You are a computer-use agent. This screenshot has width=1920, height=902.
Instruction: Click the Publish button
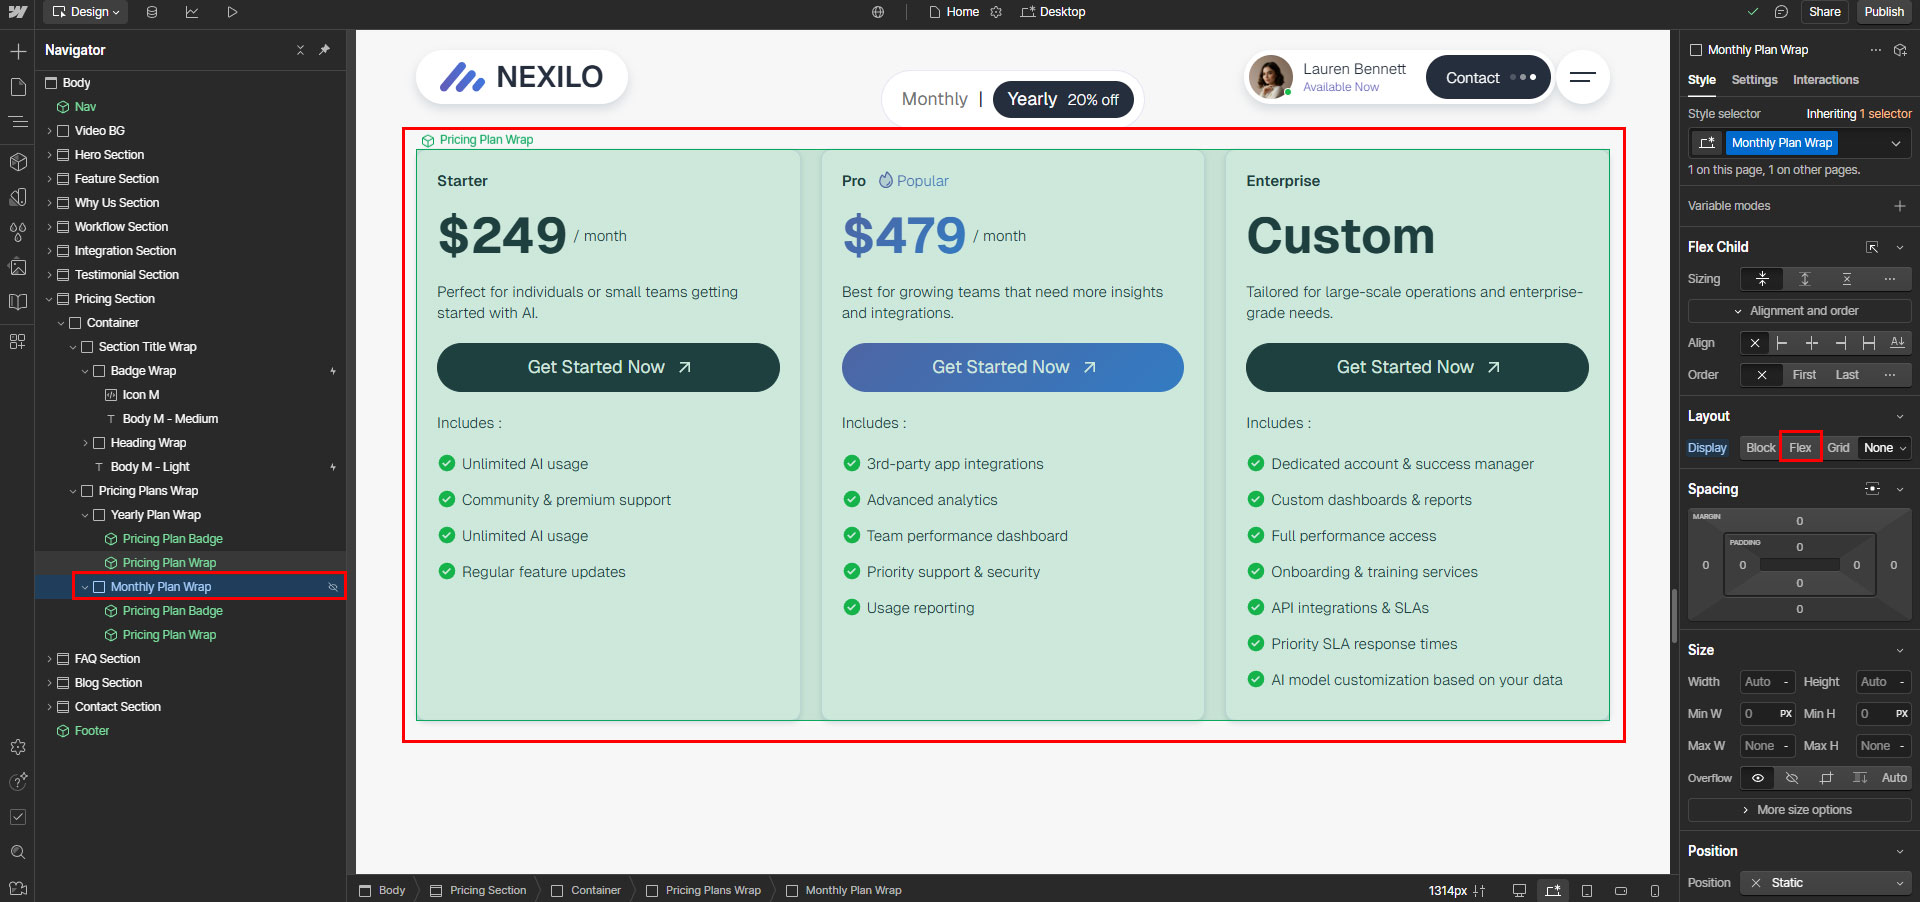[1884, 12]
